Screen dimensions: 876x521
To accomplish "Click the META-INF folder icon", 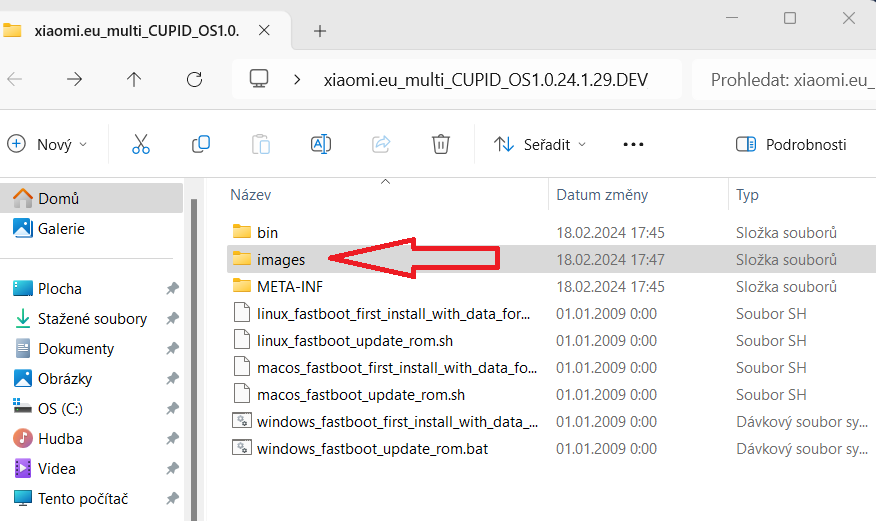I will pyautogui.click(x=241, y=286).
